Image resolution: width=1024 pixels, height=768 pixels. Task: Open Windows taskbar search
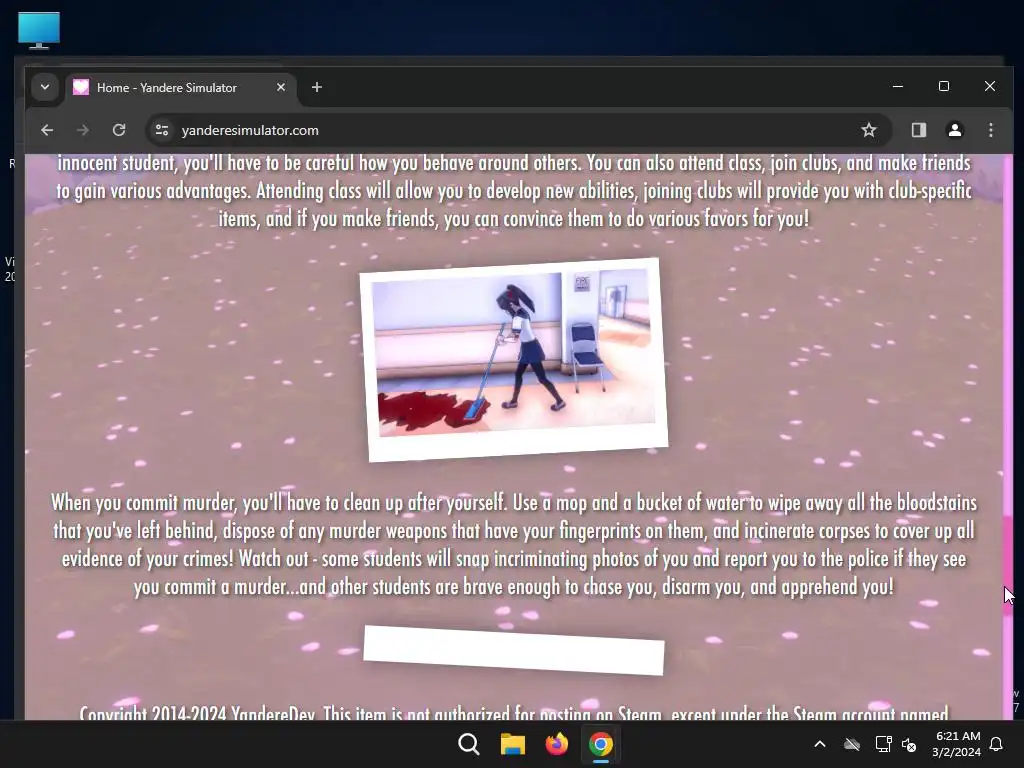click(468, 744)
